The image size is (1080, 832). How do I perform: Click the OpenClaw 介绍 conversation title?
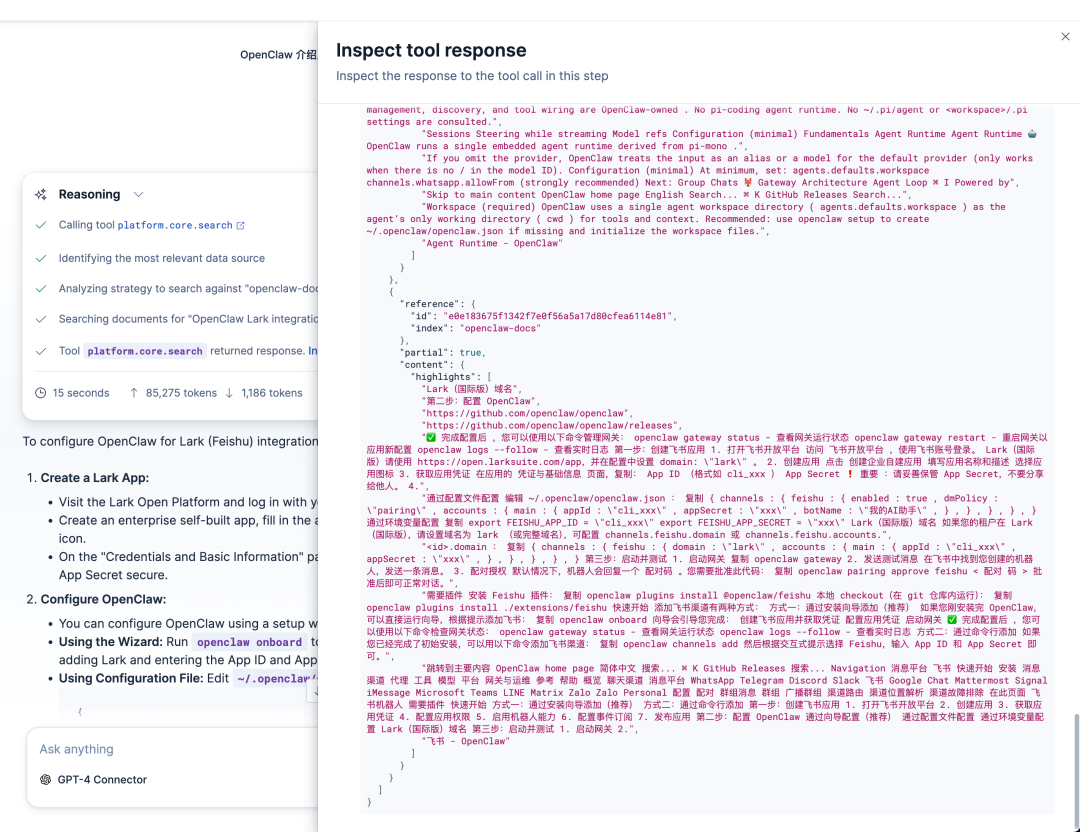pos(278,54)
